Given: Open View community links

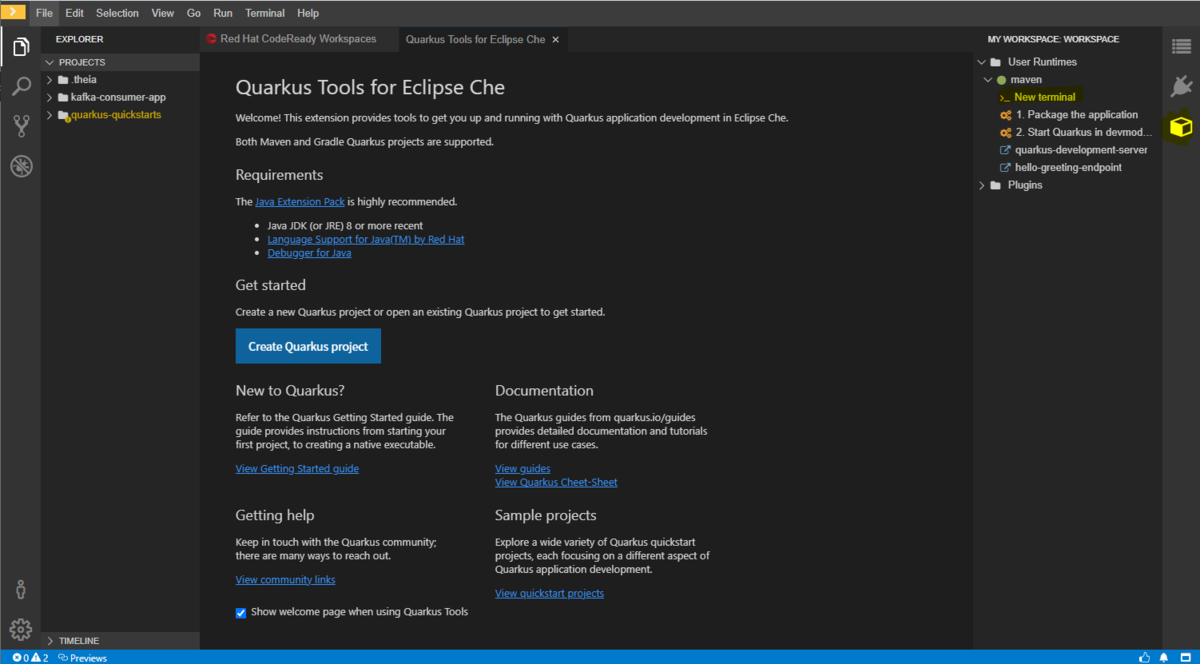Looking at the screenshot, I should pyautogui.click(x=285, y=580).
